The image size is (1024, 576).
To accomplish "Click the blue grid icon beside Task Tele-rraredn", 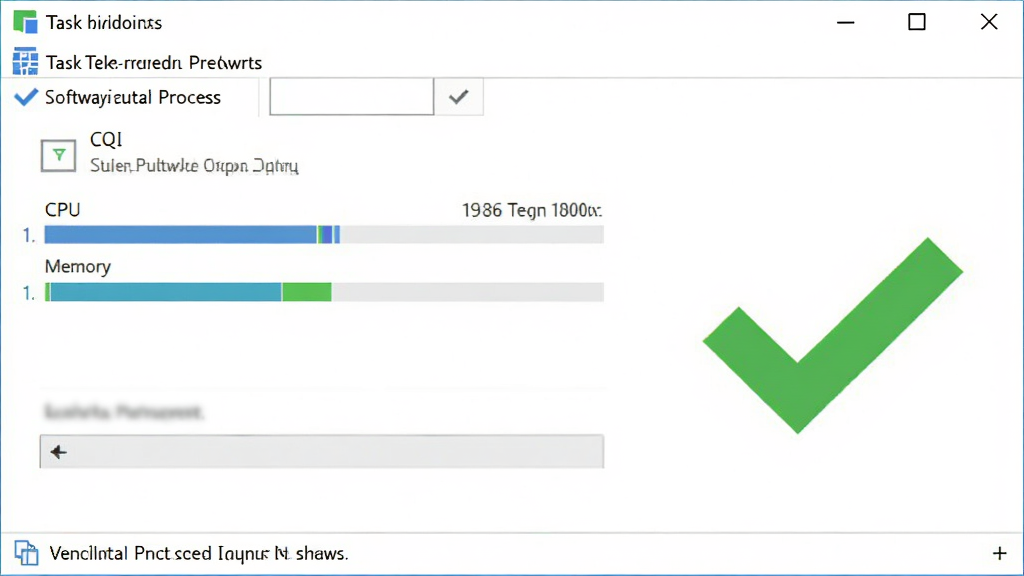I will (x=25, y=62).
